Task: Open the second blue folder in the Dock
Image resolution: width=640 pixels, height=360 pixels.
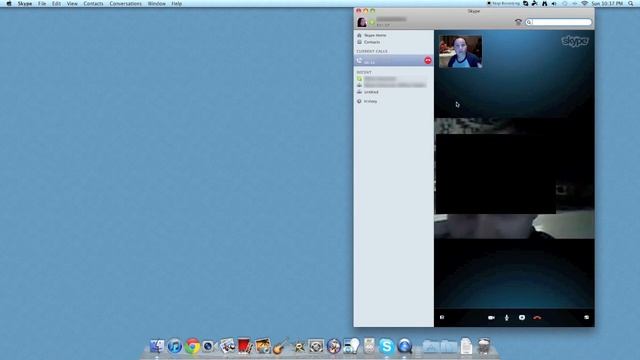Action: pyautogui.click(x=449, y=347)
